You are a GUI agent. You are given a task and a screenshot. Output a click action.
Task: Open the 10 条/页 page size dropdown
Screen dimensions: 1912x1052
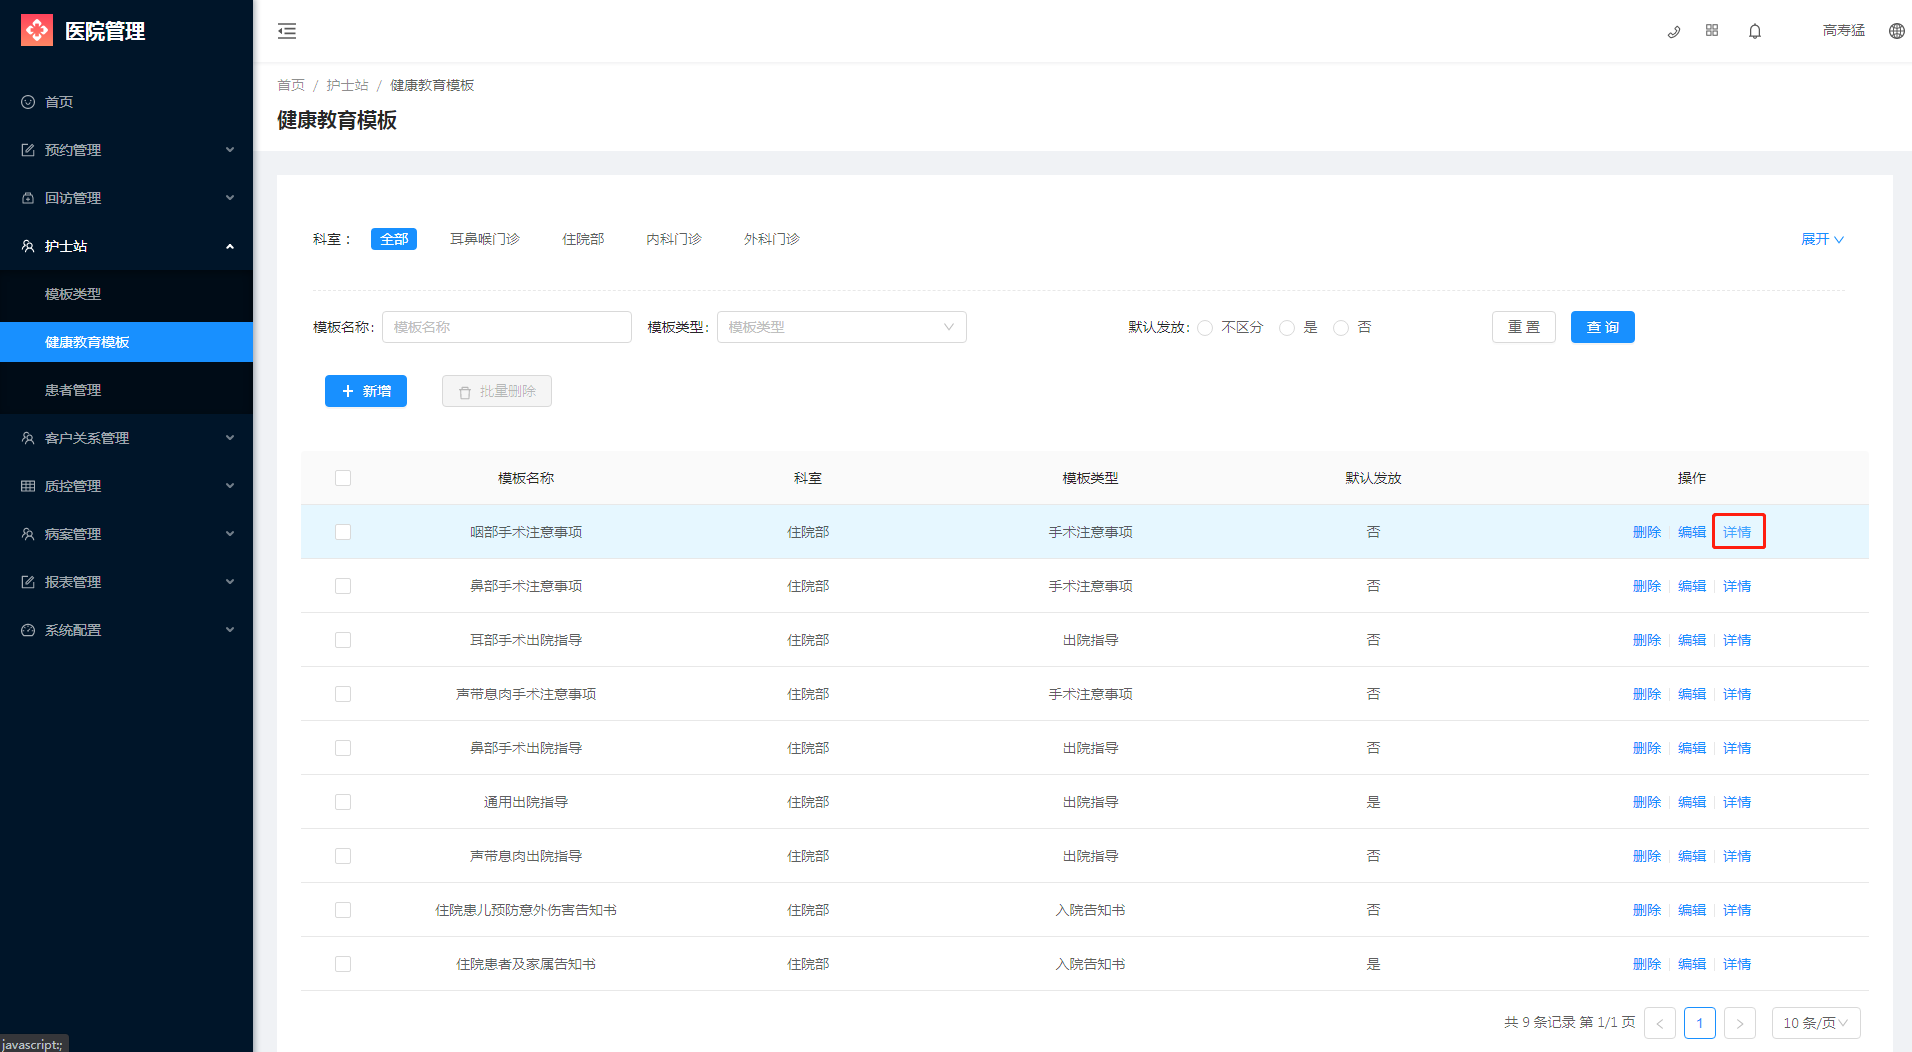tap(1816, 1023)
